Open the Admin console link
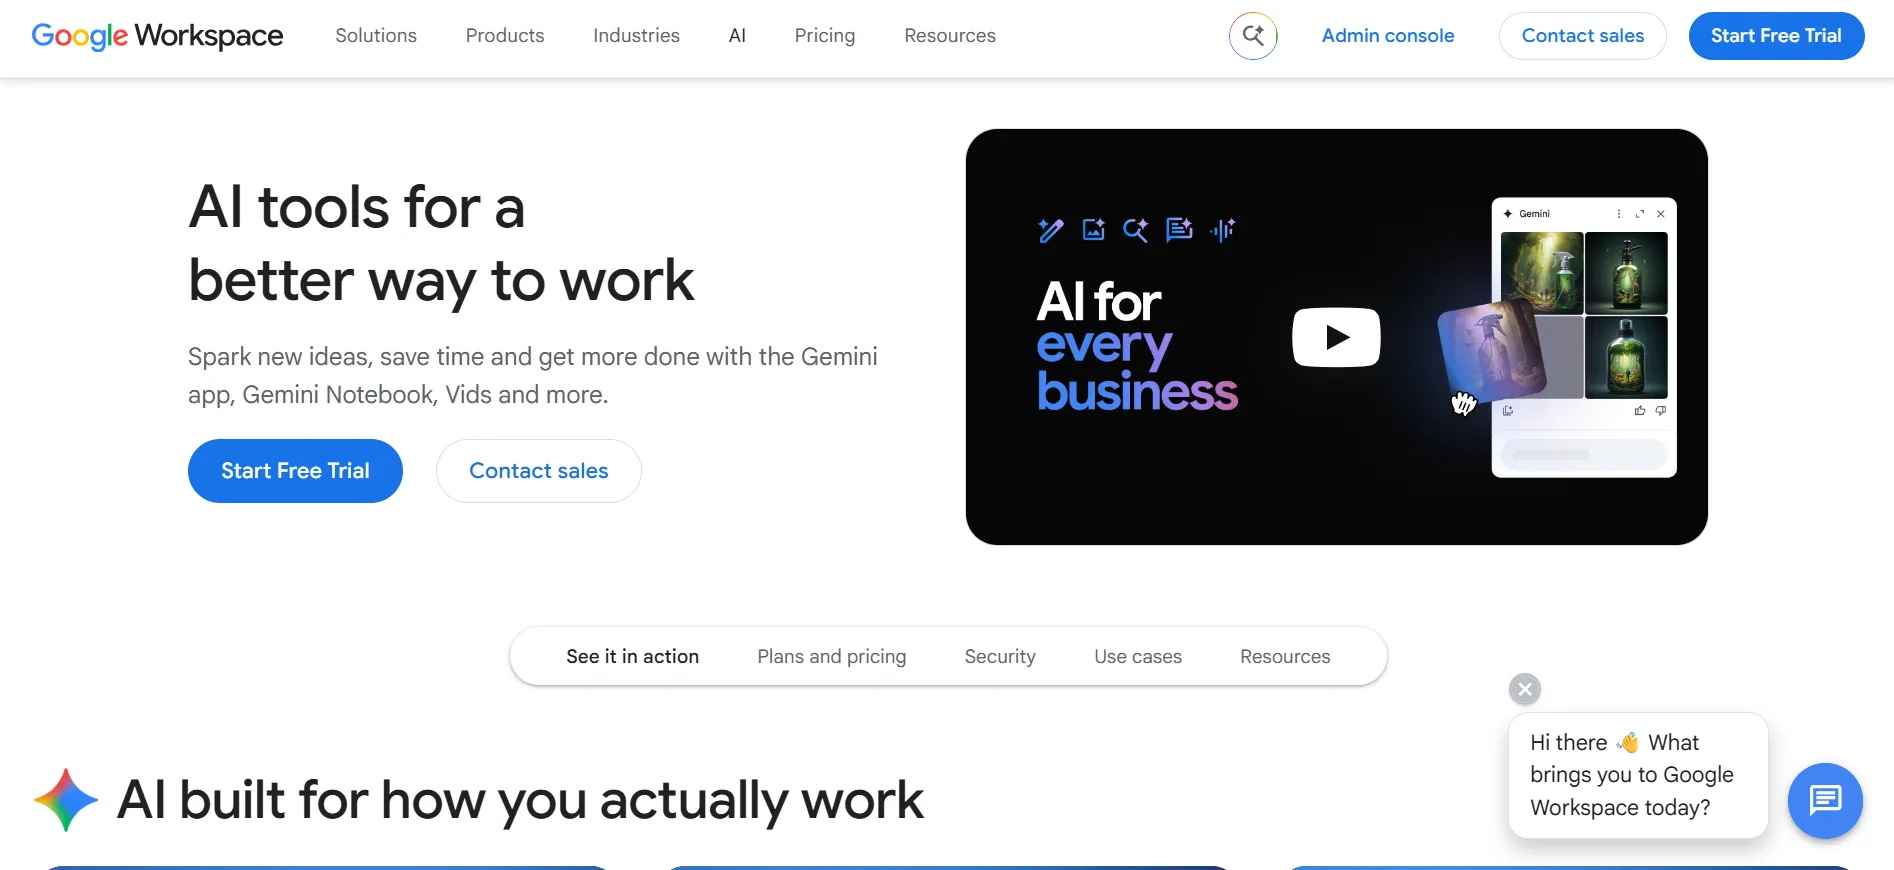 1388,36
